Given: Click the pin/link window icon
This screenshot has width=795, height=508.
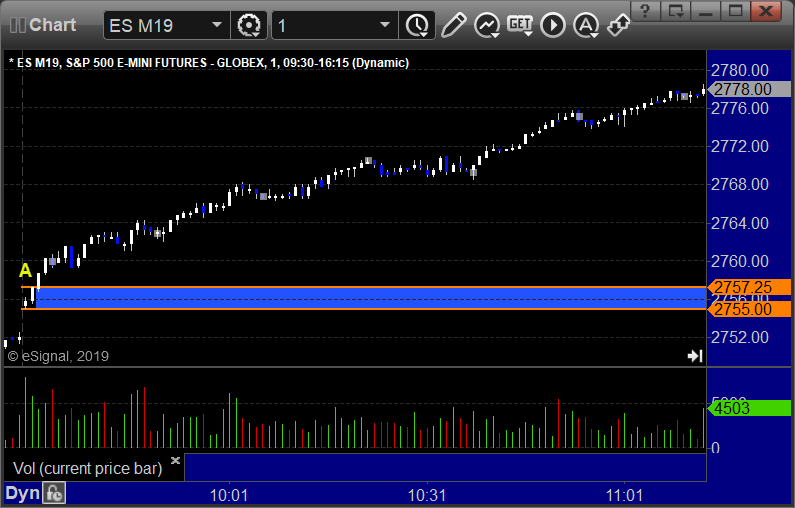Looking at the screenshot, I should [618, 25].
